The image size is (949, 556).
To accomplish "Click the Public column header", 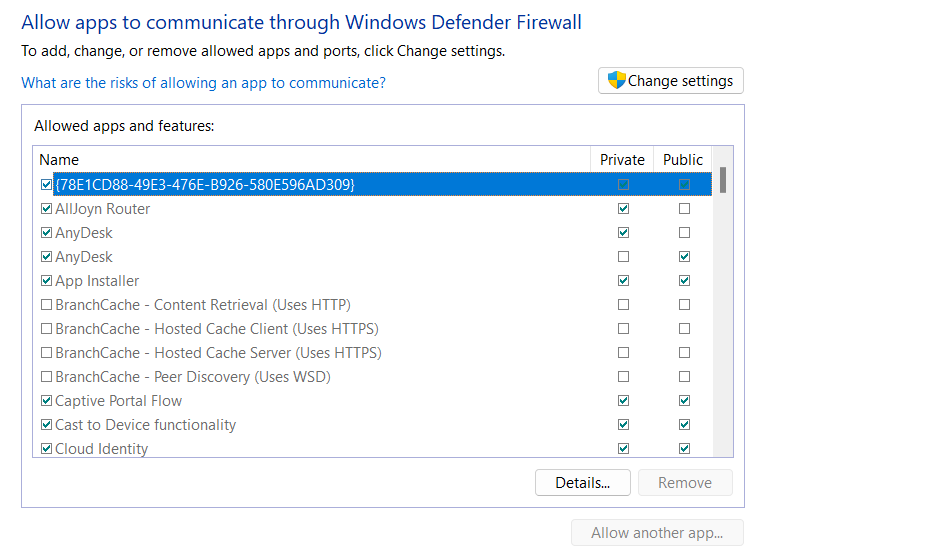I will [x=683, y=160].
